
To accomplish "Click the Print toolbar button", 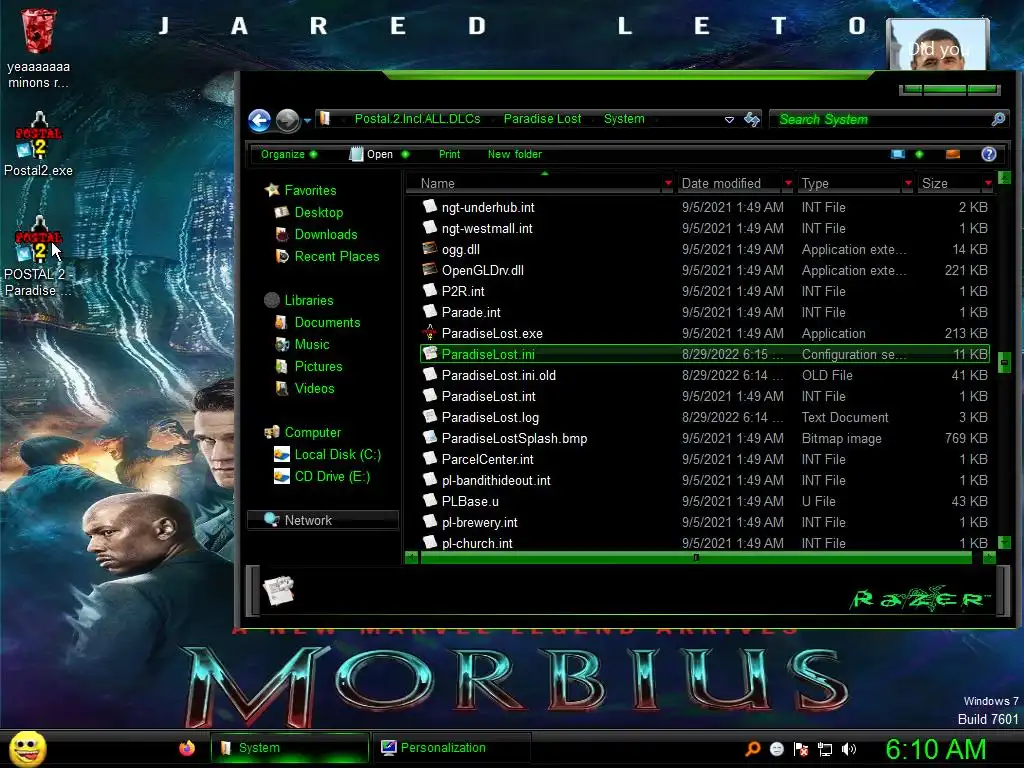I will 449,155.
